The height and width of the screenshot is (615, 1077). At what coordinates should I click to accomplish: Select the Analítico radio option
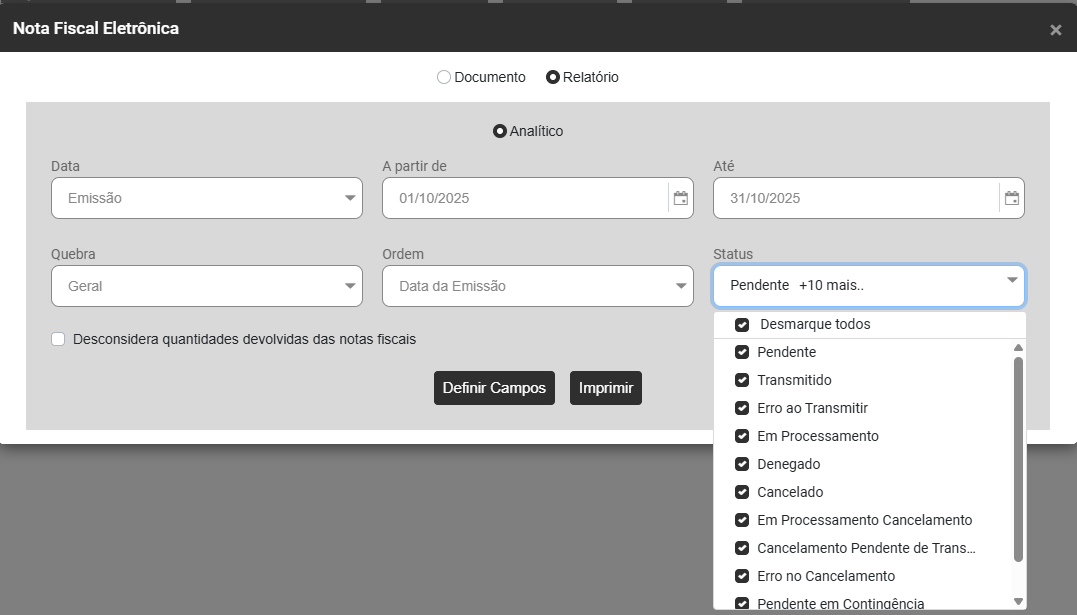point(500,131)
